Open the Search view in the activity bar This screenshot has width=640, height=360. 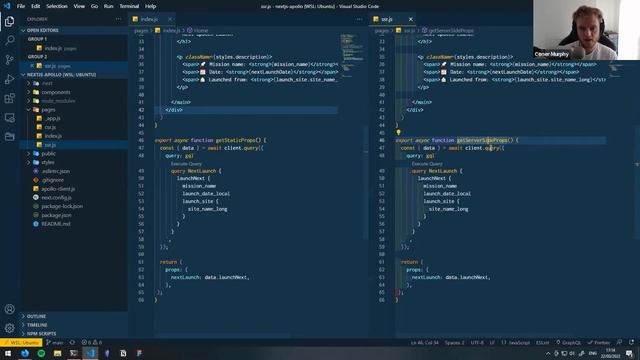pos(9,40)
